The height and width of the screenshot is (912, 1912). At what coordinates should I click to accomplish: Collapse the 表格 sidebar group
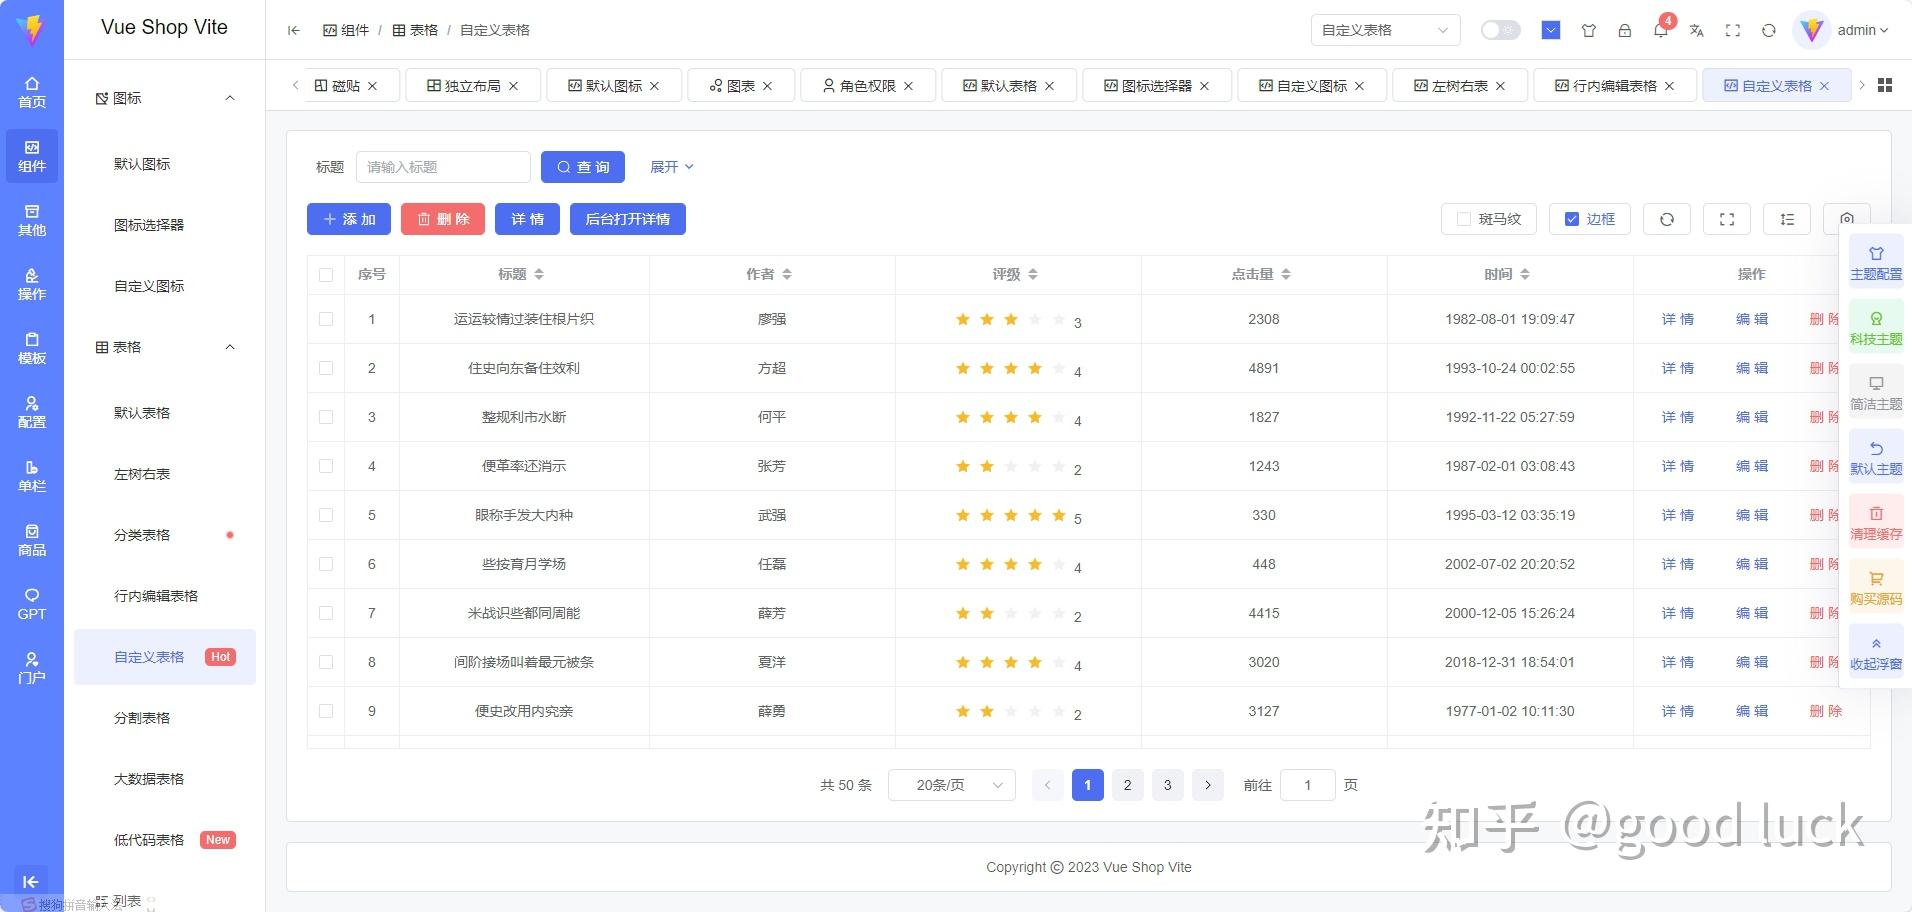coord(165,347)
